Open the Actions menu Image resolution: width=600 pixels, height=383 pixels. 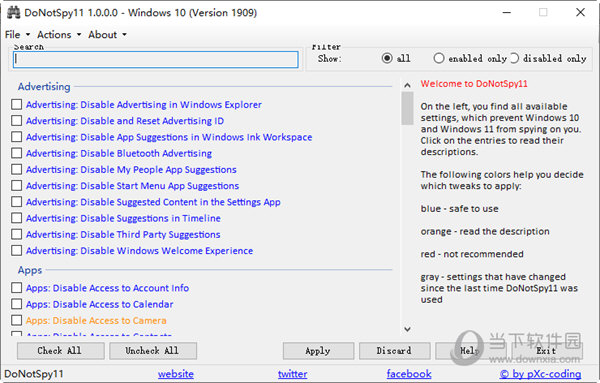54,35
